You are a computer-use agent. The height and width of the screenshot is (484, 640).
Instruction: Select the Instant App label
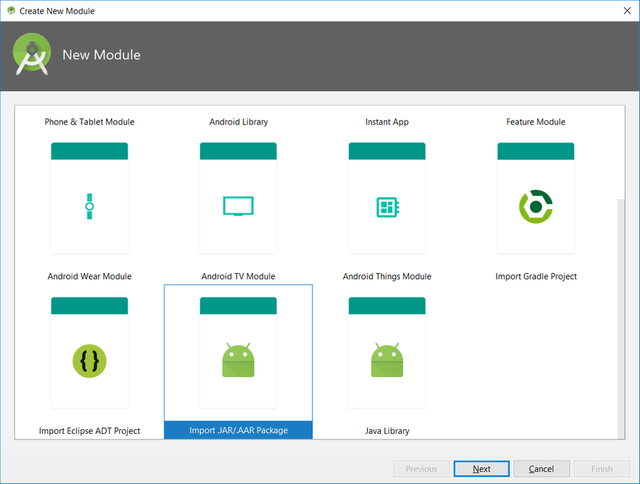386,122
